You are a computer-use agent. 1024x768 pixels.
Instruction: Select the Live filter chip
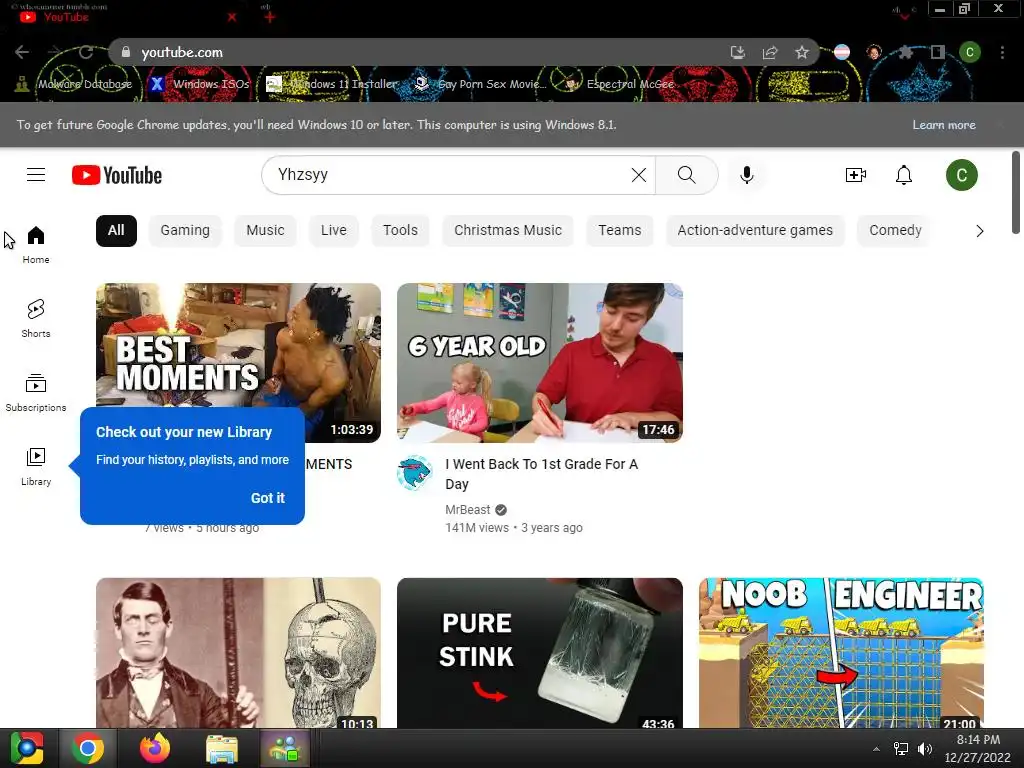[x=334, y=231]
